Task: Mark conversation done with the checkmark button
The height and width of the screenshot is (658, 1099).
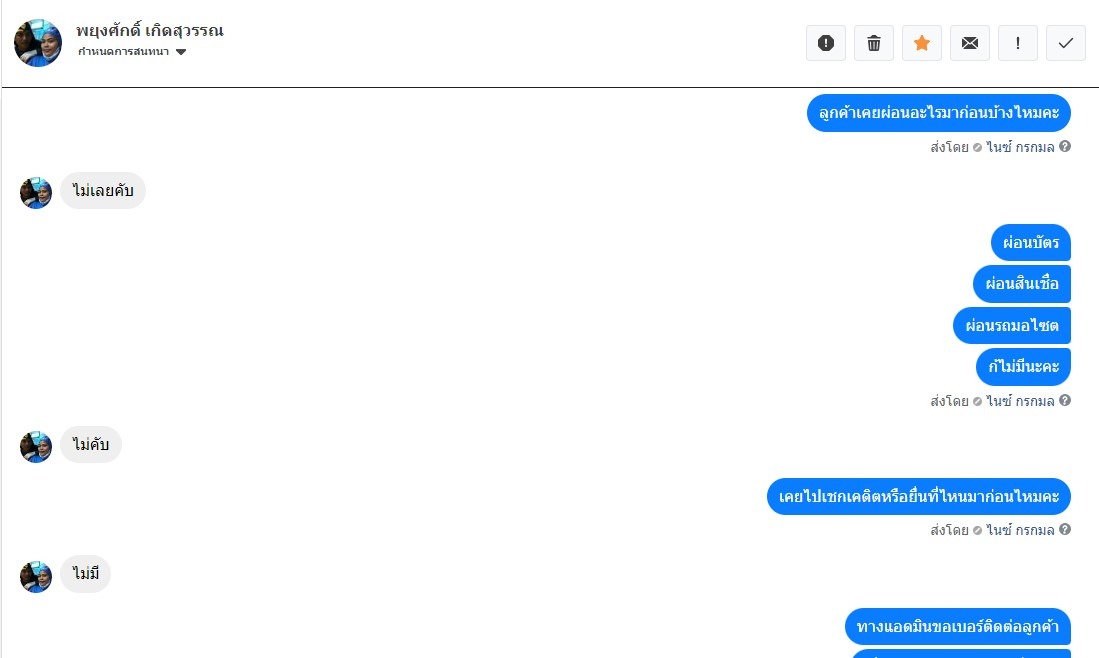Action: pyautogui.click(x=1066, y=43)
